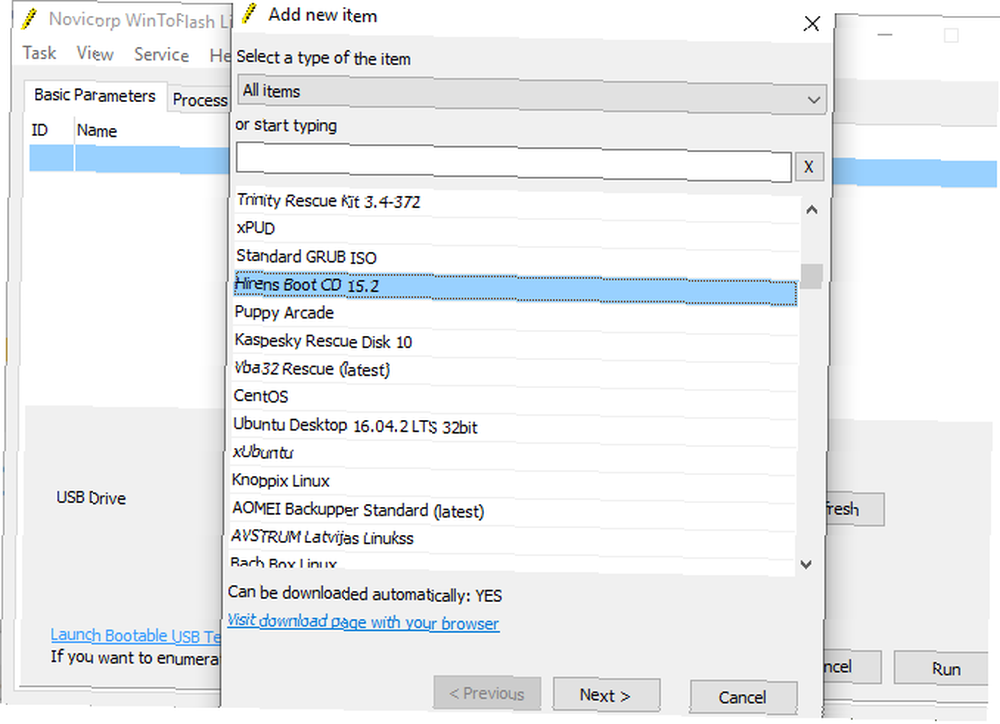The image size is (1000, 724).
Task: Select Hirens Boot CD 15.2 entry
Action: coord(516,288)
